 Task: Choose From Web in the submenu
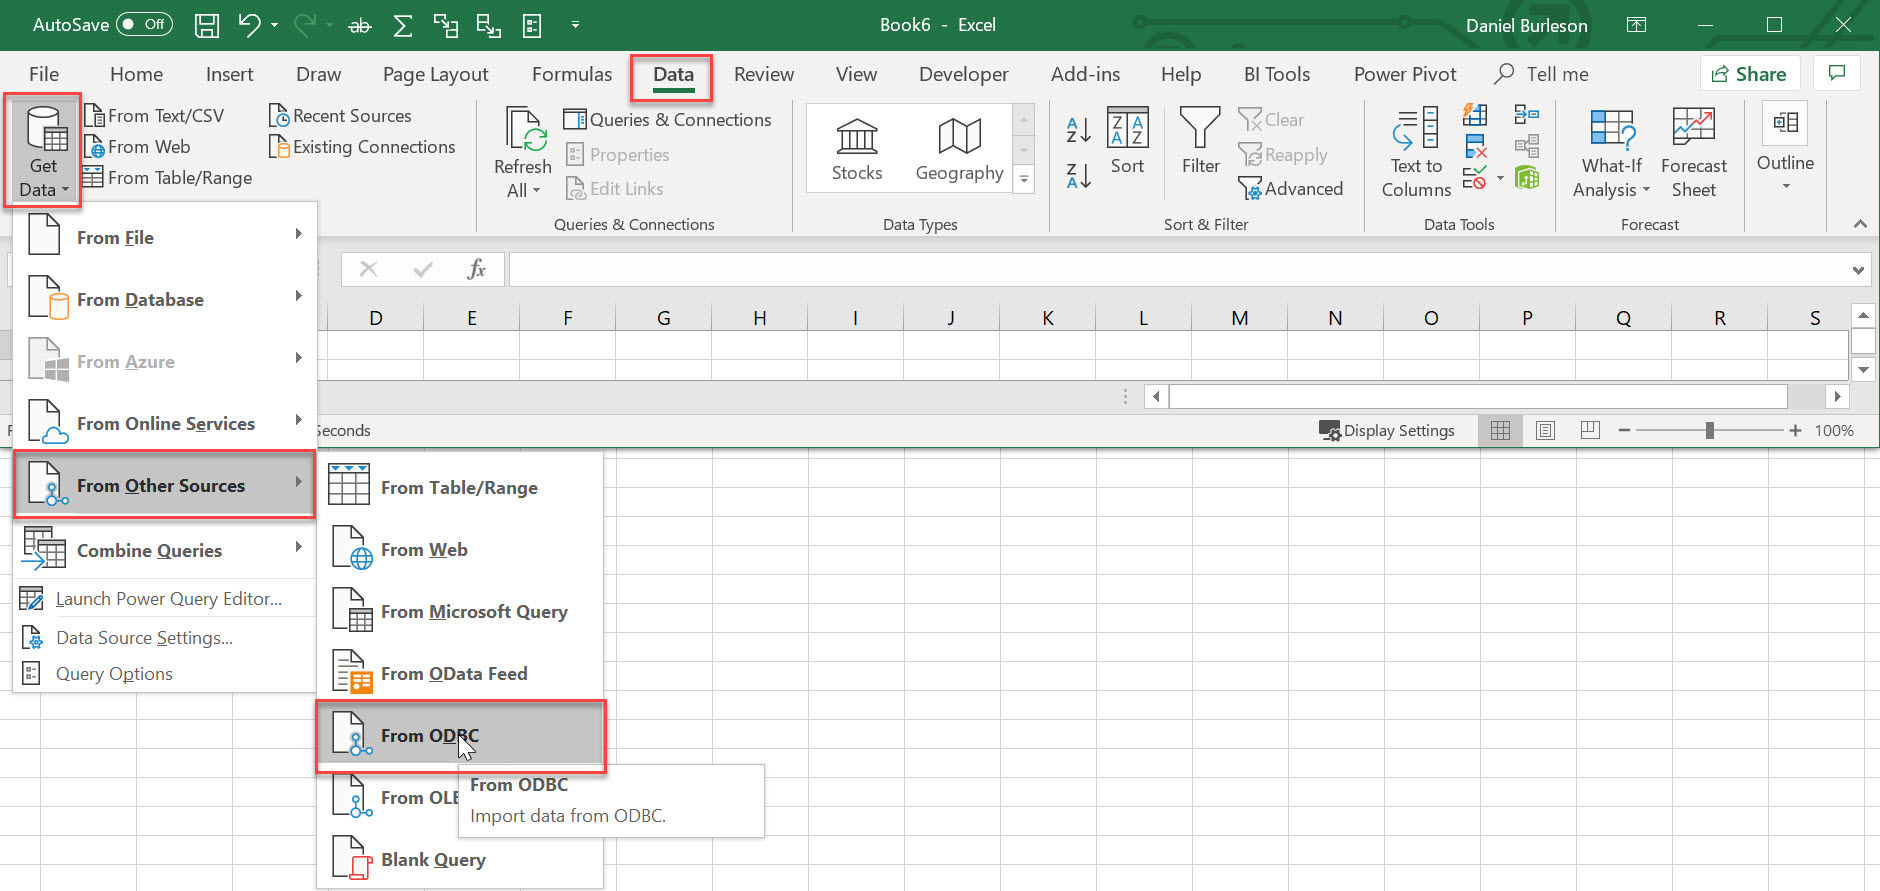pos(460,549)
